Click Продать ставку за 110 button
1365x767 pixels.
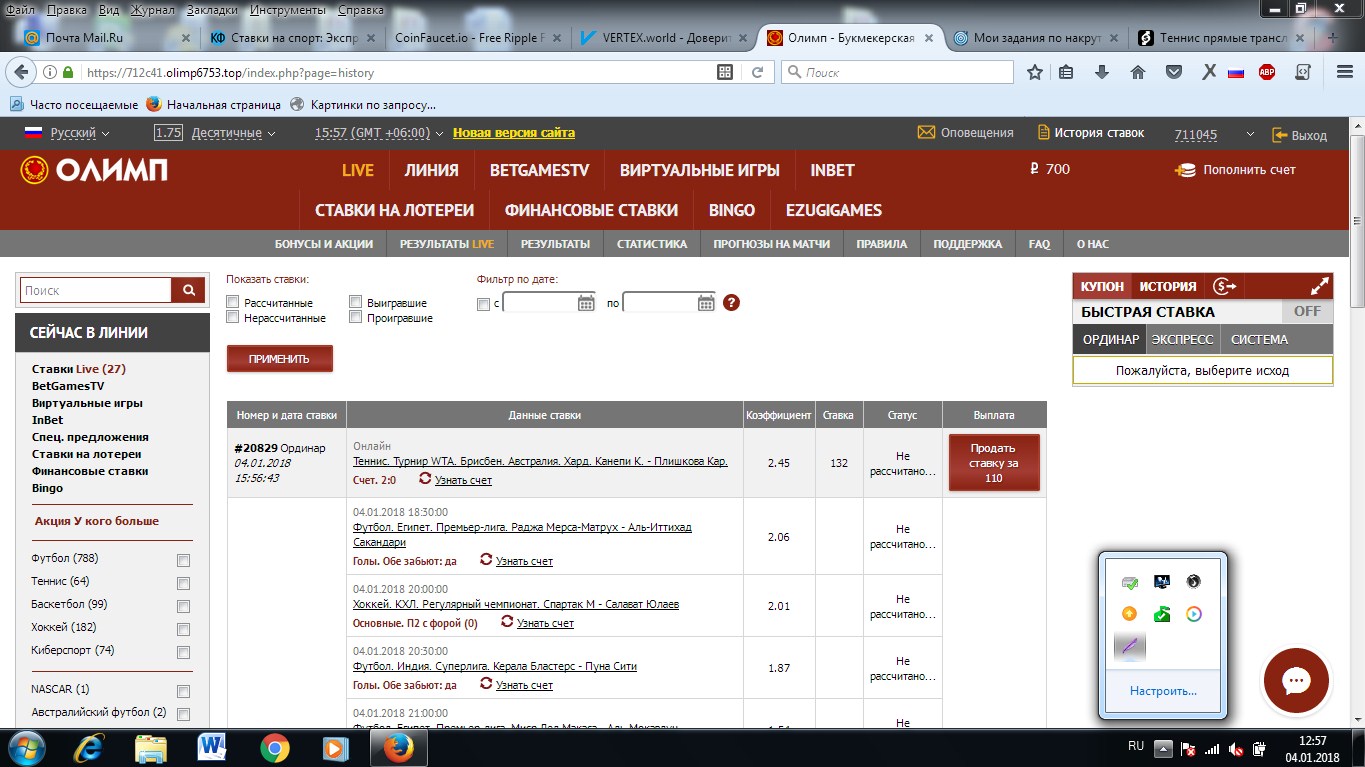[993, 463]
